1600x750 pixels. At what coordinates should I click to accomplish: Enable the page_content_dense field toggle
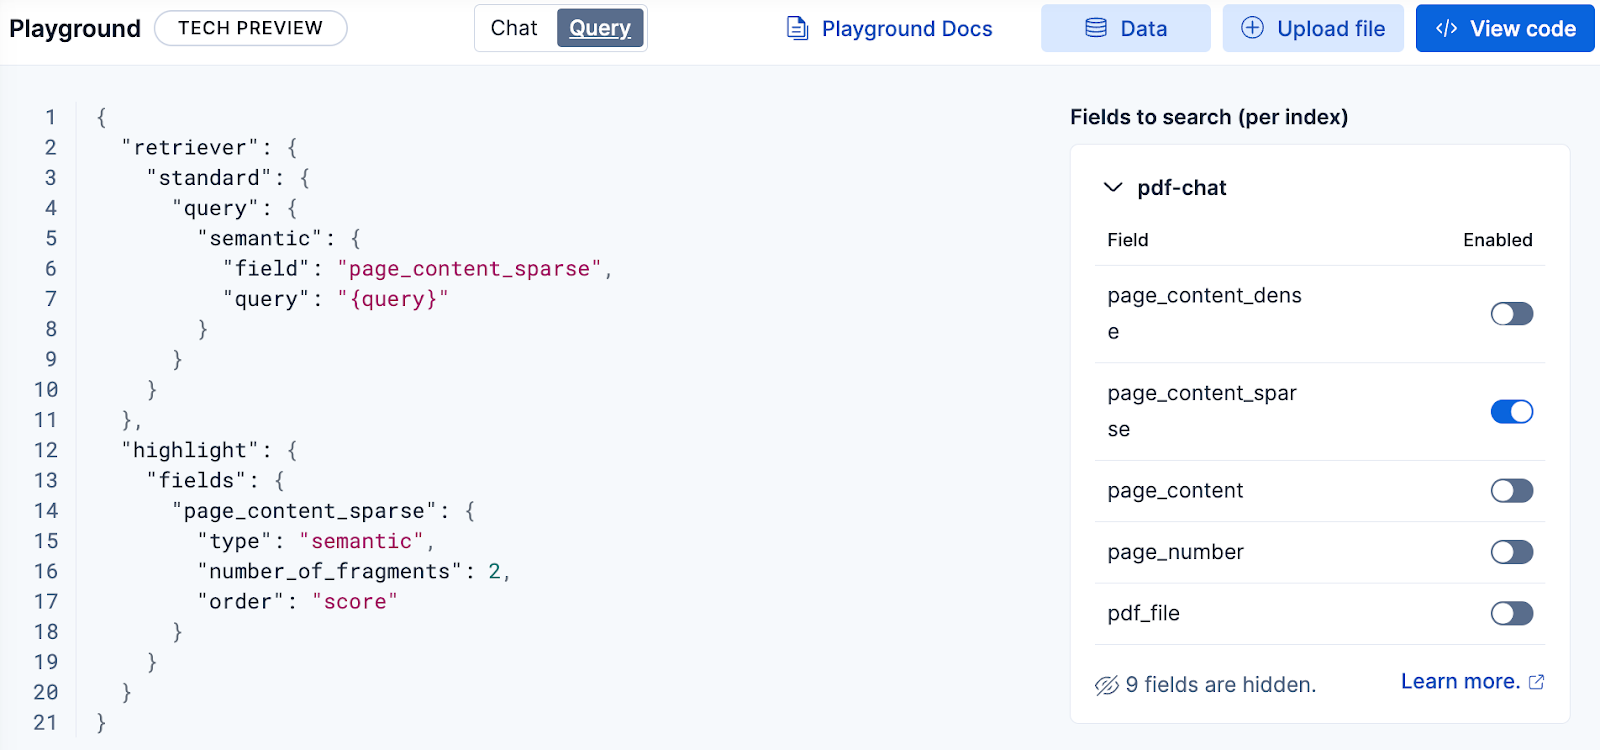point(1511,314)
